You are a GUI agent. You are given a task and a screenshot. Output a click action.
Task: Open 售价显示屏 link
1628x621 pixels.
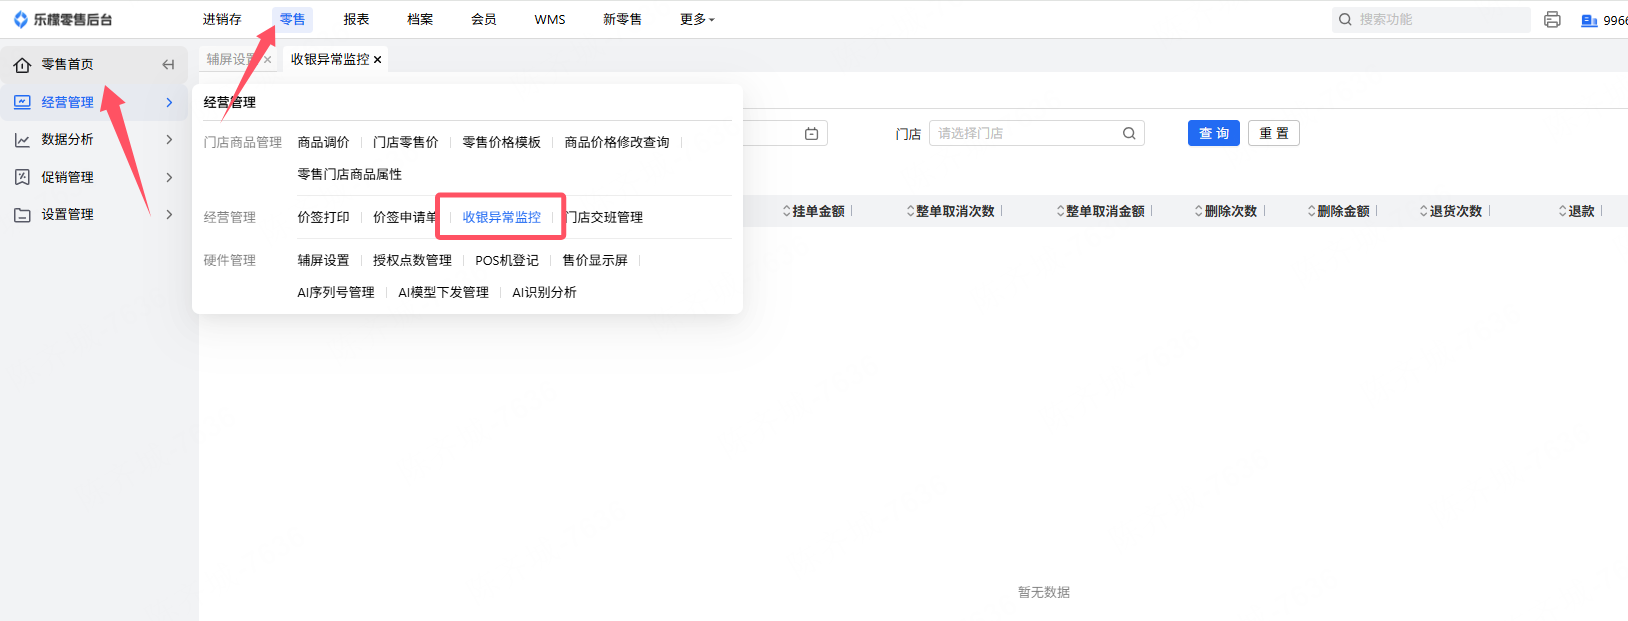pyautogui.click(x=595, y=260)
